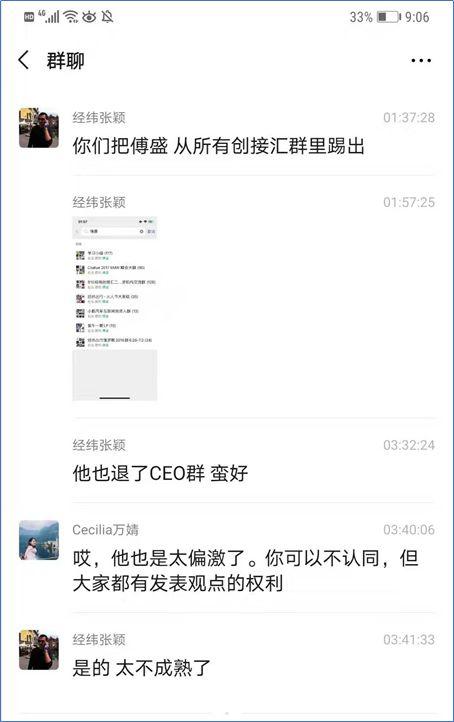
Task: Select Cecilia's message about 太偏激了
Action: [x=245, y=571]
